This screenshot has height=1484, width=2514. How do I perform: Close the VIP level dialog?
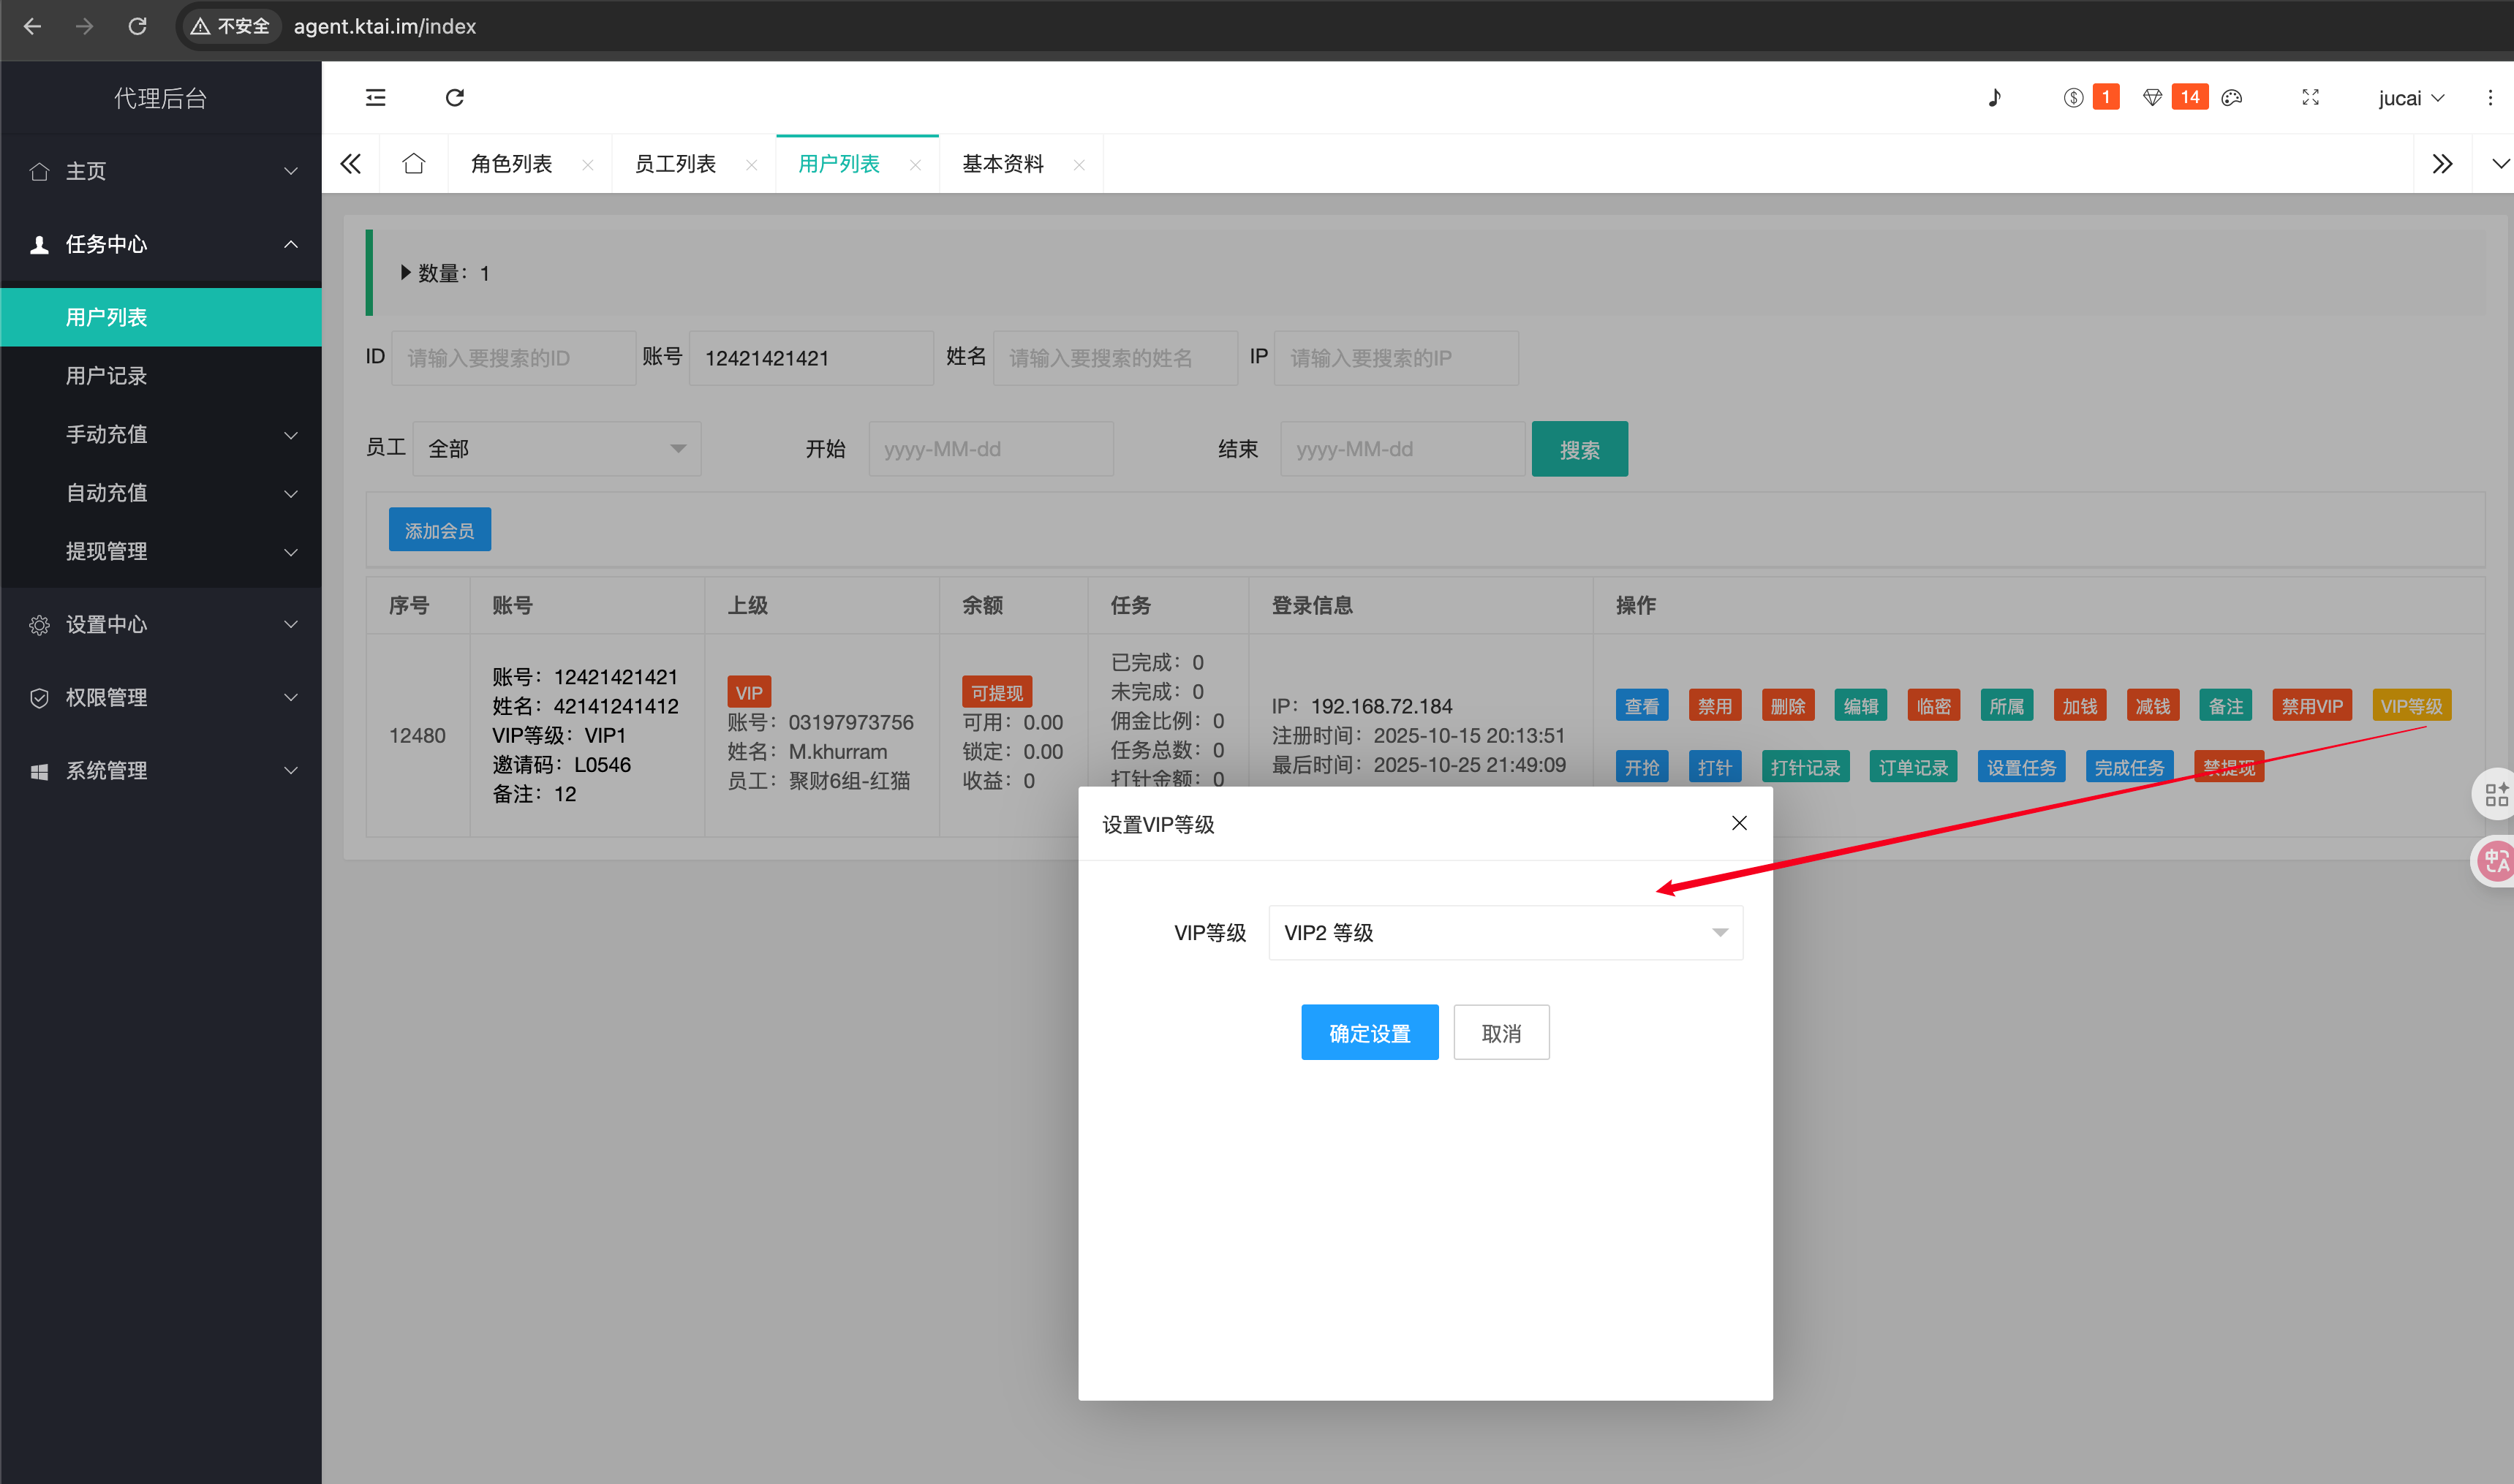[x=1739, y=823]
